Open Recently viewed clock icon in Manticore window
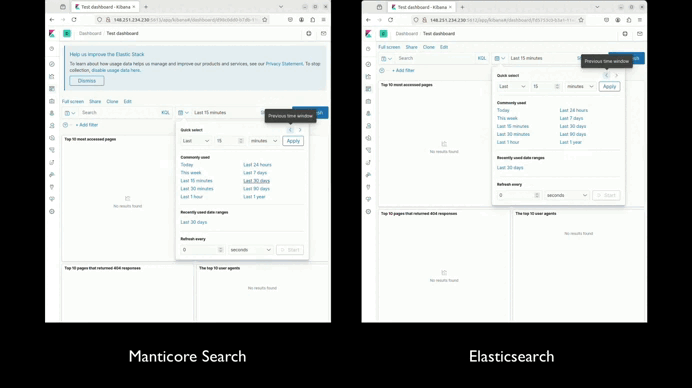The width and height of the screenshot is (692, 388). [x=52, y=49]
